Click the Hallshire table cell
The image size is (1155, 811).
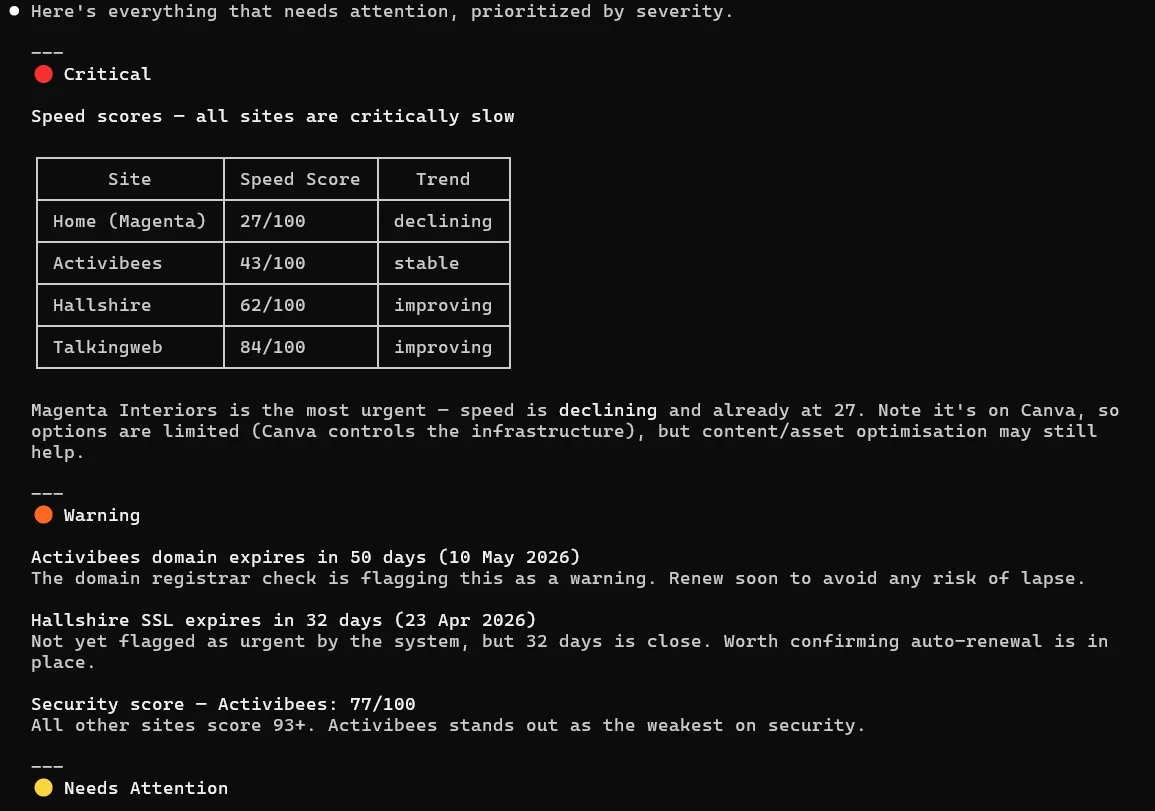tap(103, 305)
